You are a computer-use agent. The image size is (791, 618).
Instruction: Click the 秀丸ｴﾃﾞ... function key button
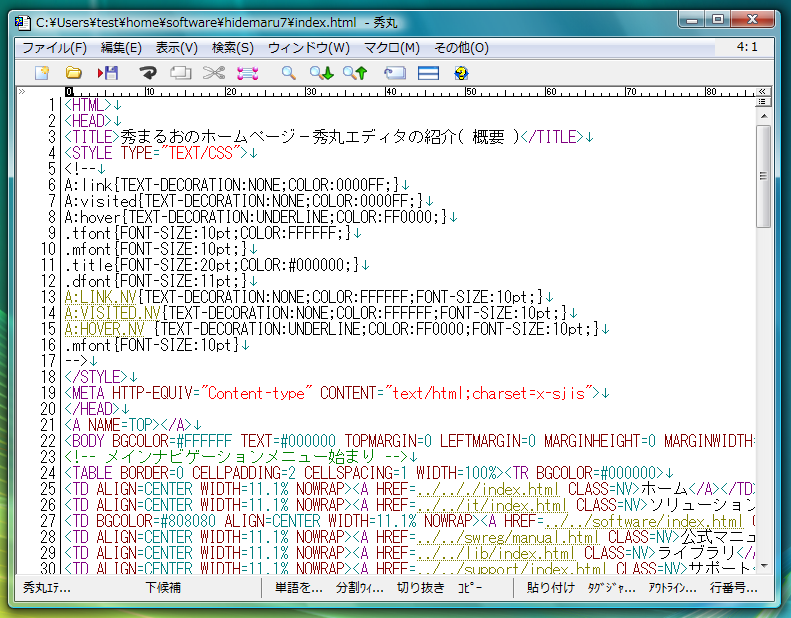47,588
